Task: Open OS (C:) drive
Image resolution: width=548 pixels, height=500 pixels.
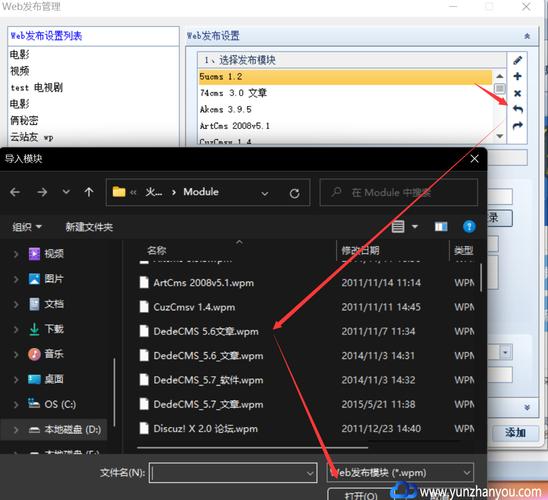Action: click(x=52, y=404)
